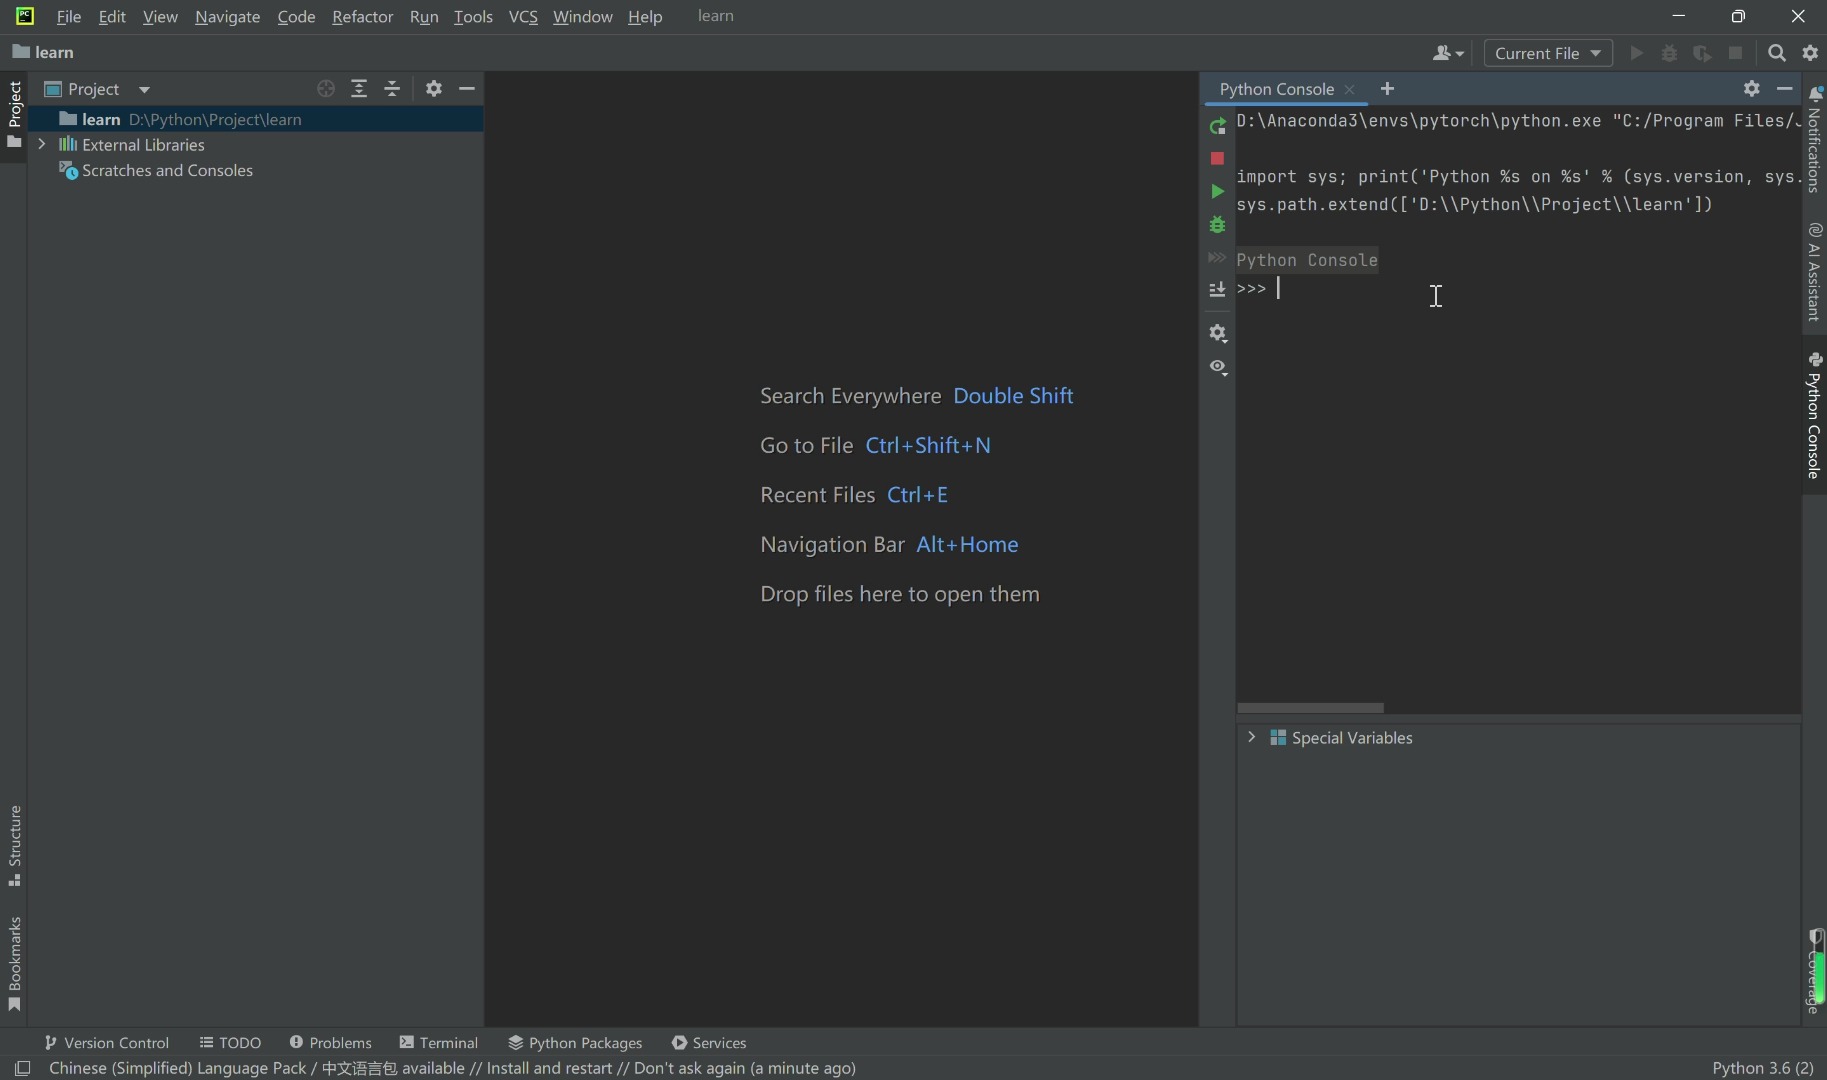Viewport: 1827px width, 1080px height.
Task: Toggle Show Variables eye icon in console
Action: click(x=1217, y=367)
